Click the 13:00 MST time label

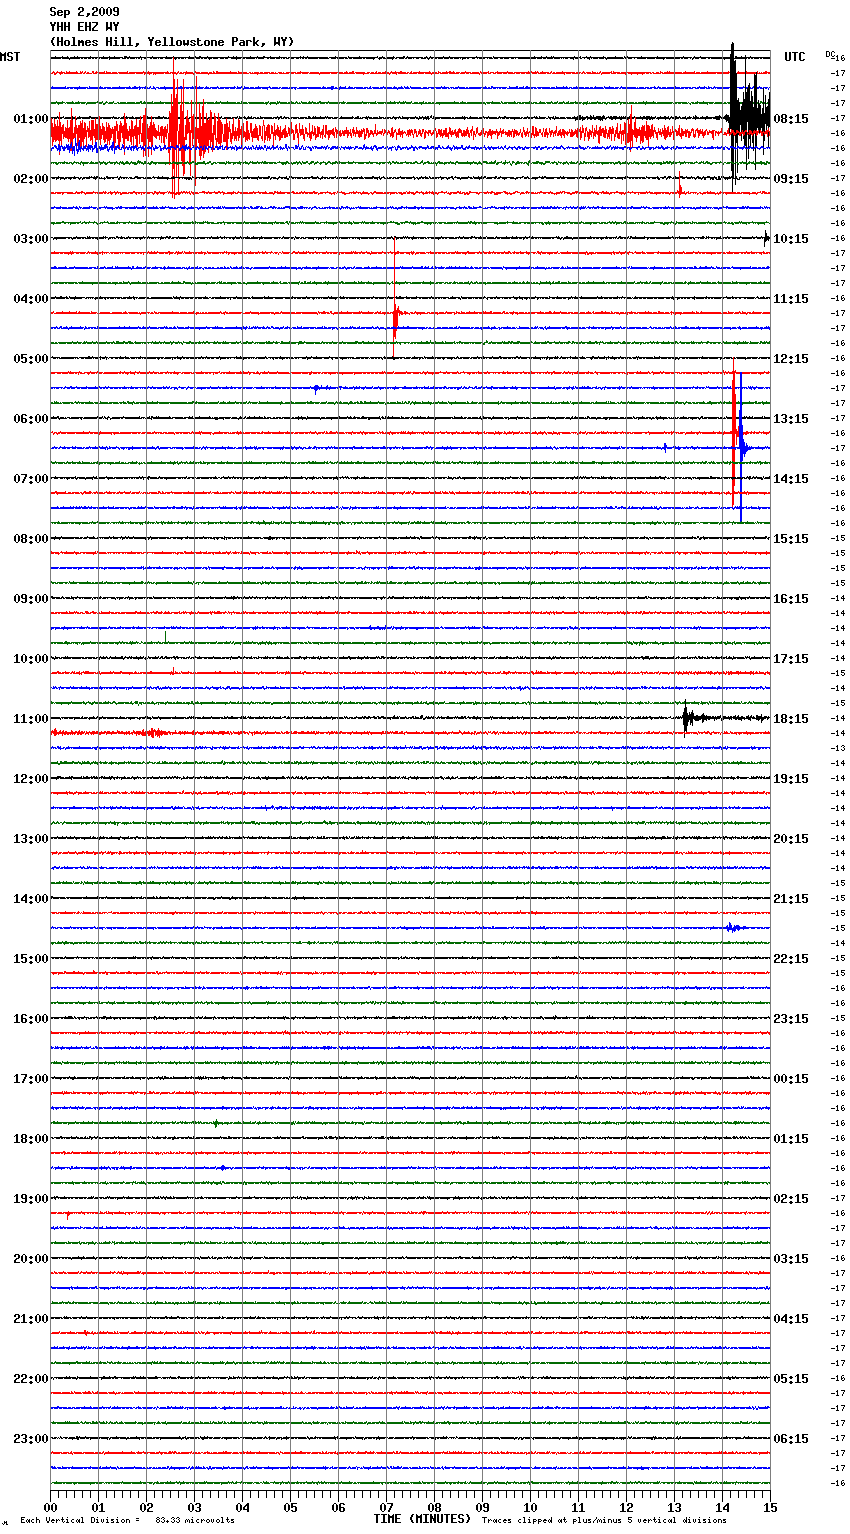click(31, 839)
